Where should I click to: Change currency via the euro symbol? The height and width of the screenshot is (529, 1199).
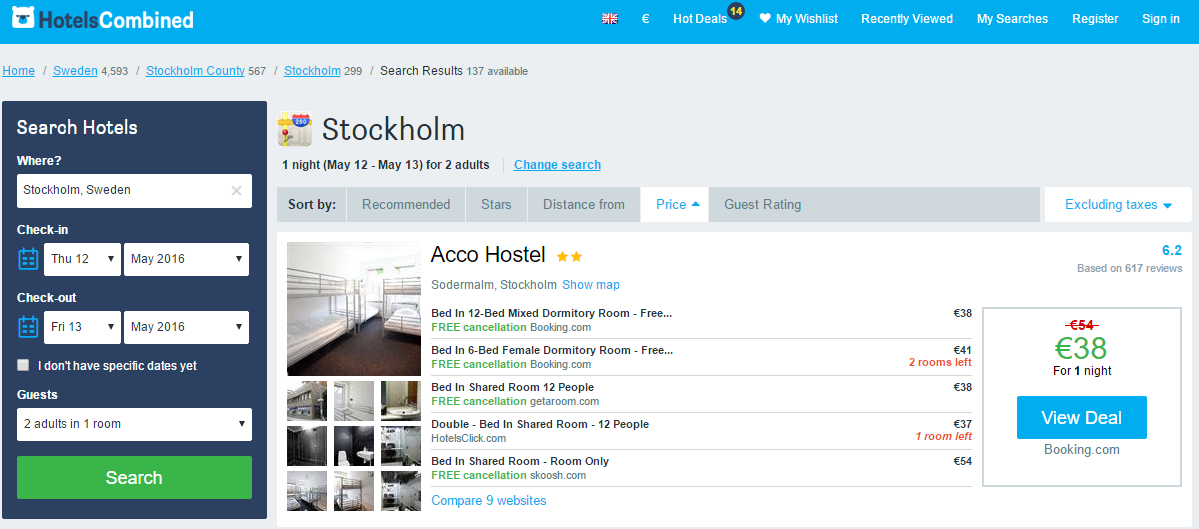(x=645, y=19)
